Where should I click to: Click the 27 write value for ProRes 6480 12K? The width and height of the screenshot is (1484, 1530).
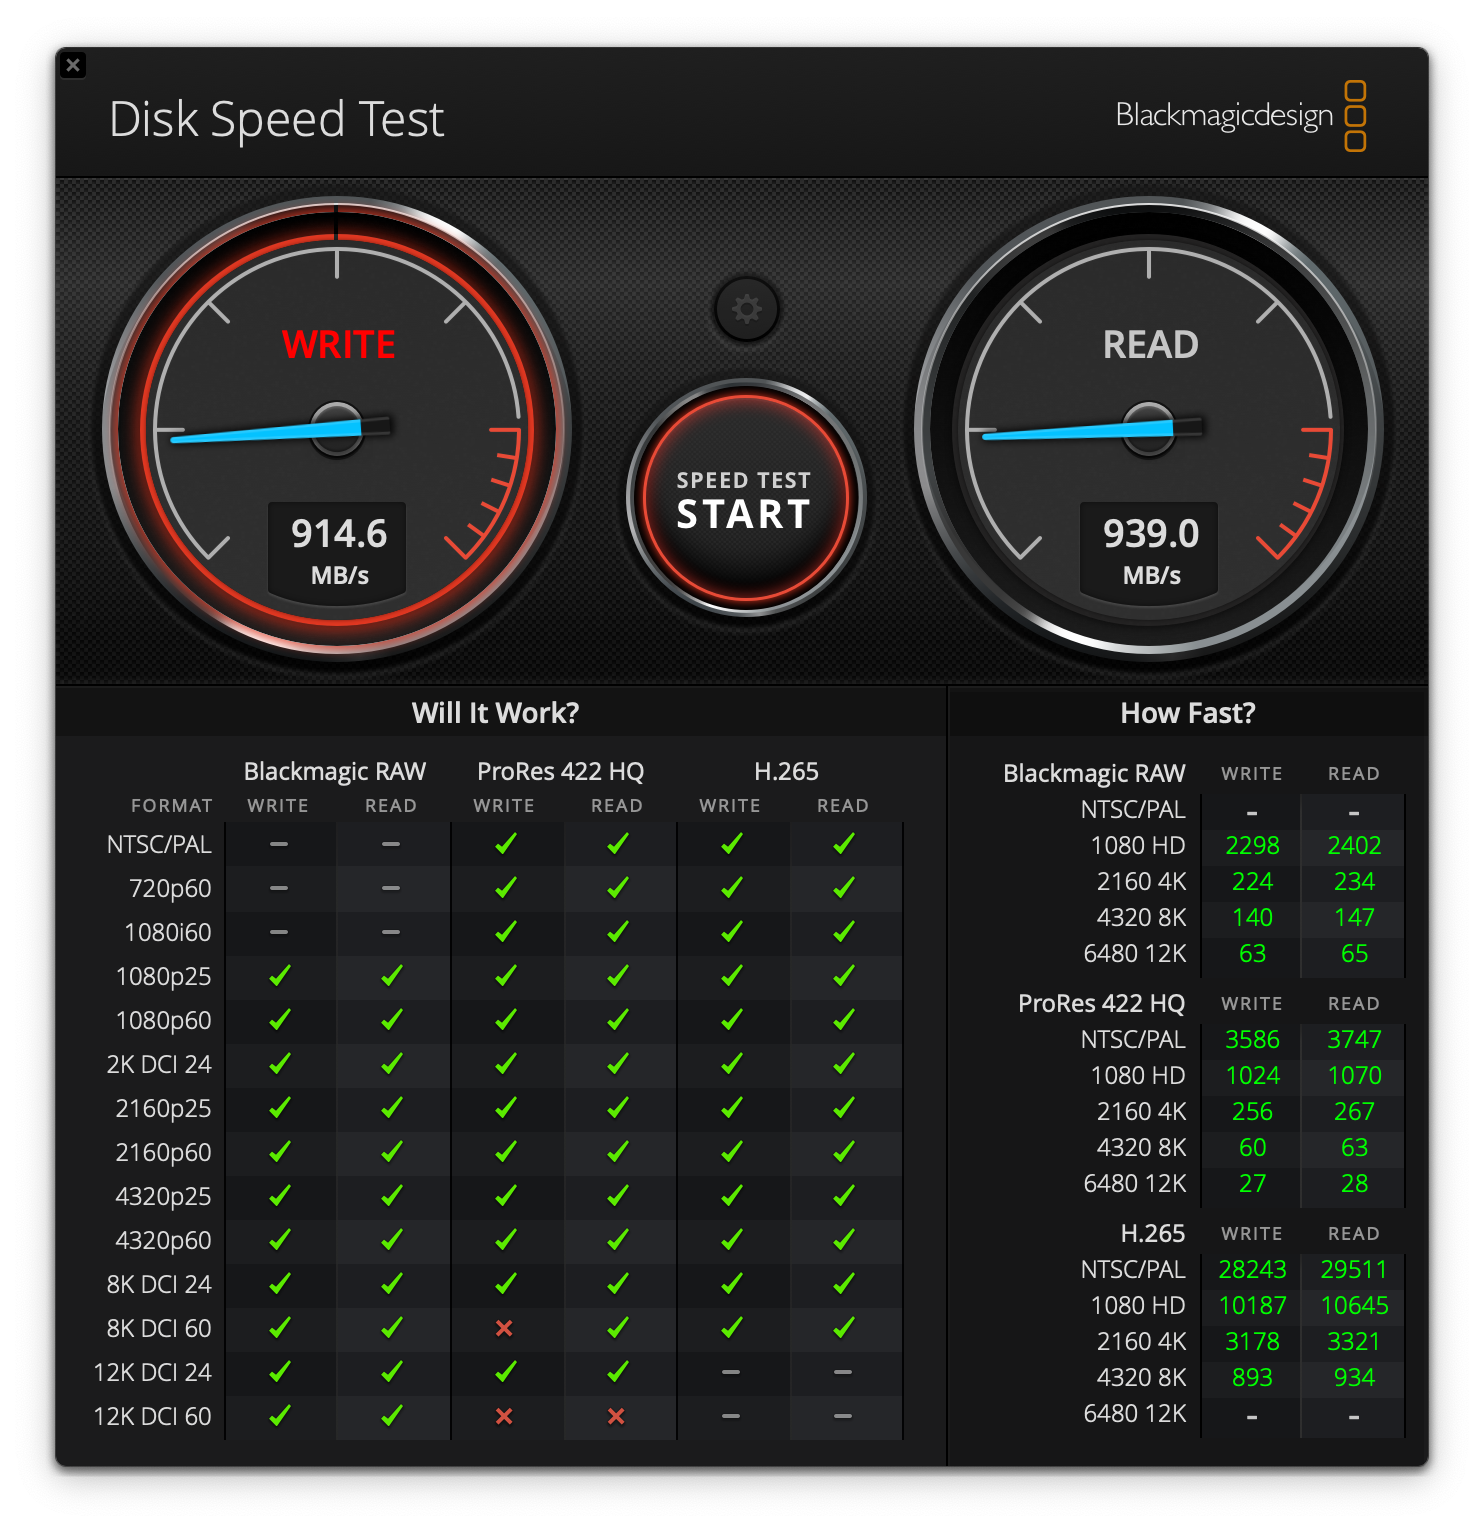point(1252,1184)
